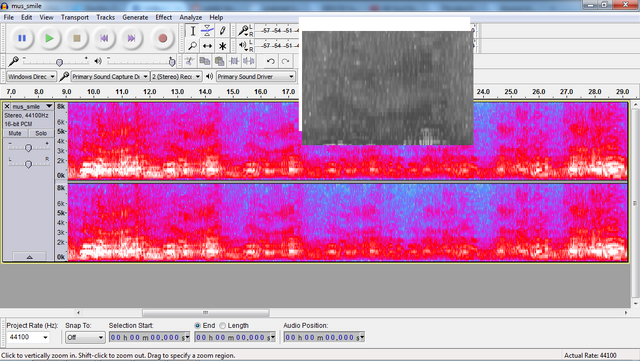Click the Trim audio icon
640x361 pixels.
coord(234,61)
